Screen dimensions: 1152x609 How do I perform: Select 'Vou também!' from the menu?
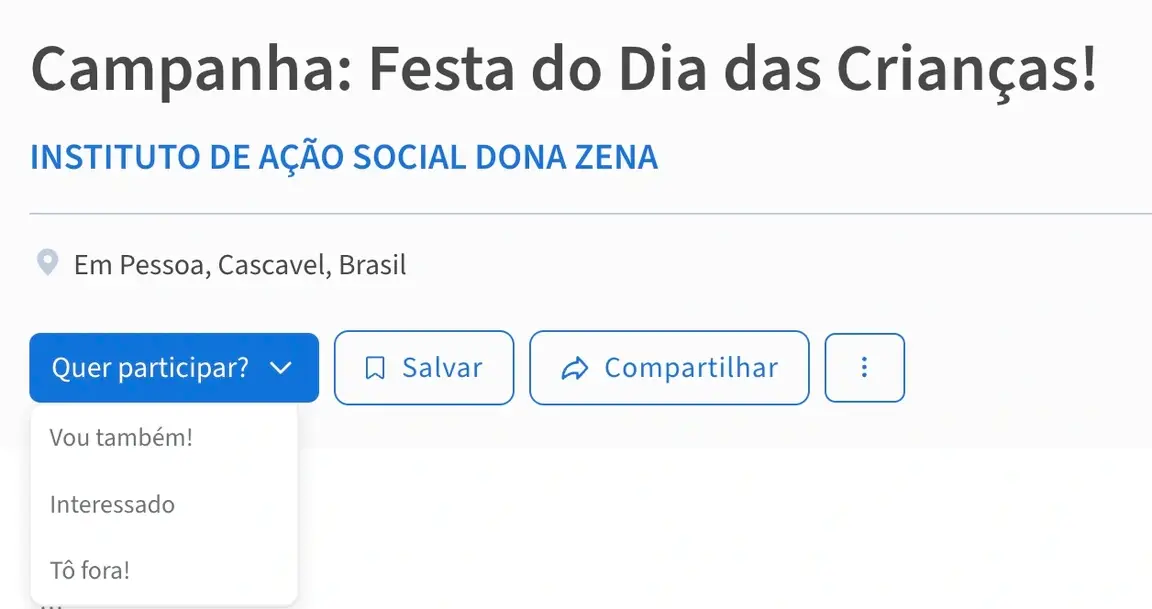[121, 437]
